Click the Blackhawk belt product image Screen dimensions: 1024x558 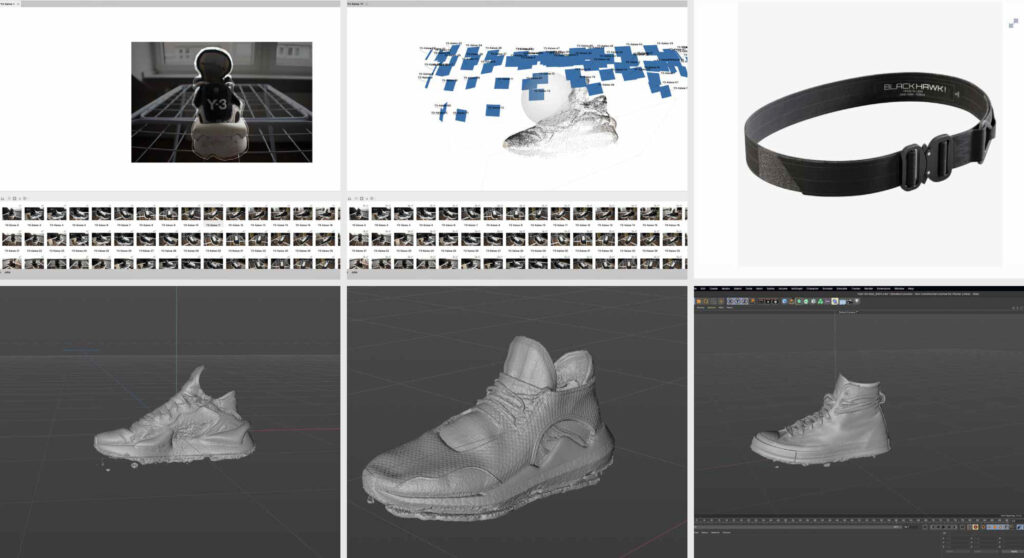click(x=870, y=134)
